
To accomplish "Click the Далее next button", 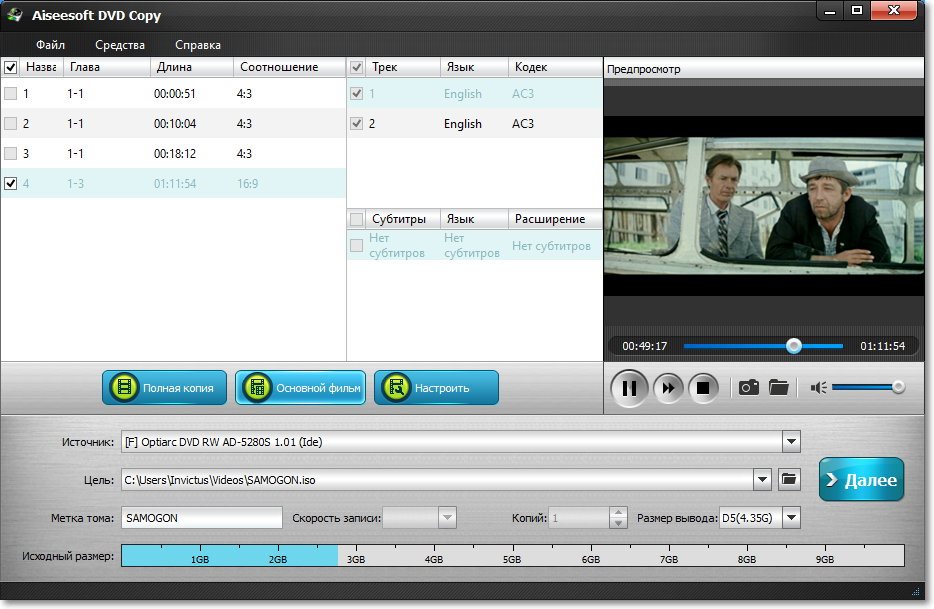I will (861, 479).
